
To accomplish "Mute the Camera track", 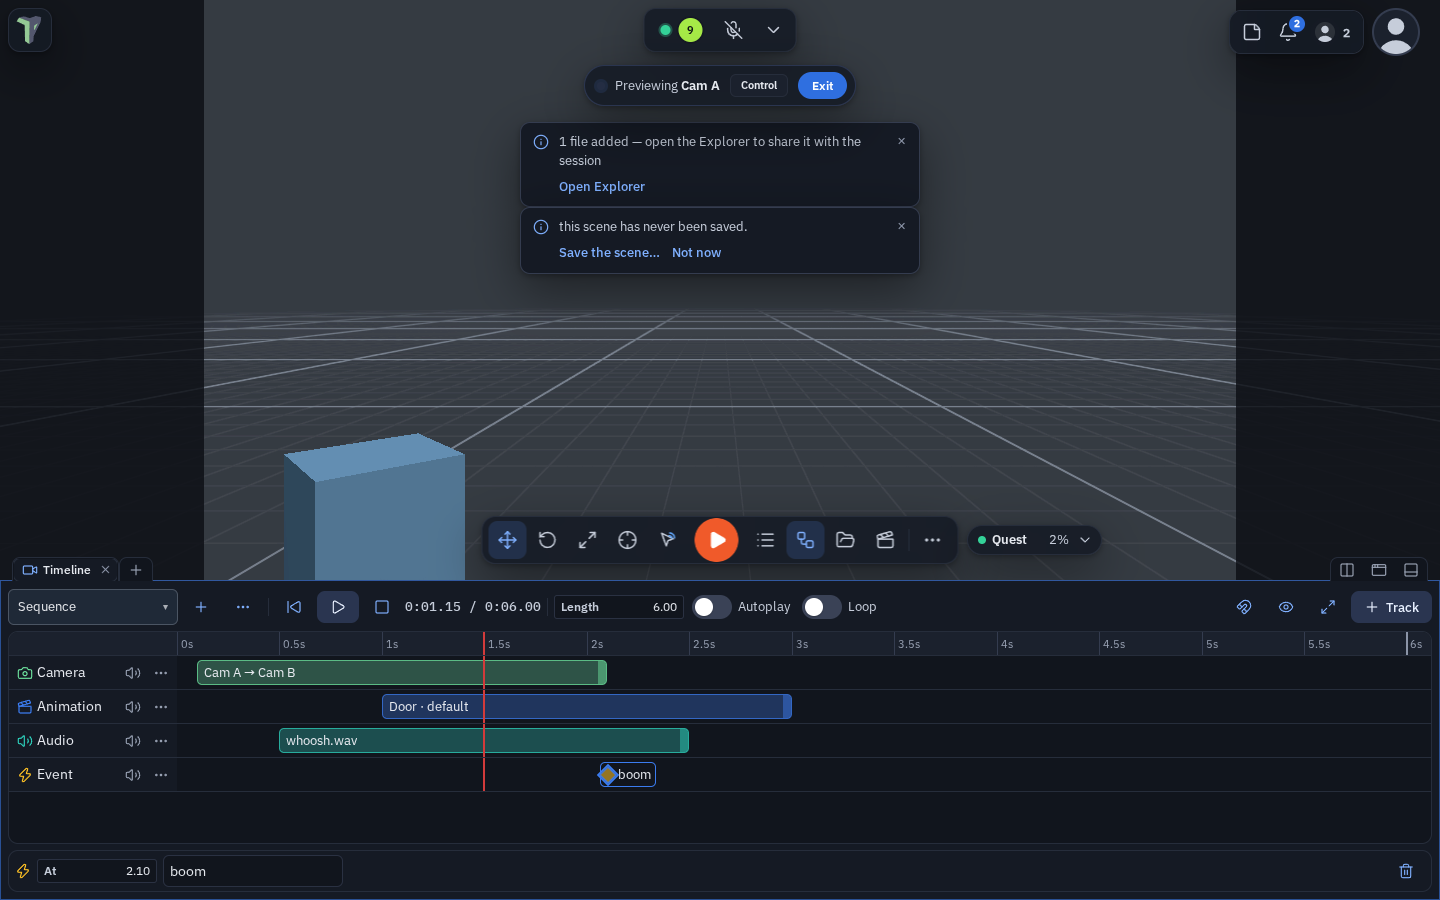I will pyautogui.click(x=133, y=673).
